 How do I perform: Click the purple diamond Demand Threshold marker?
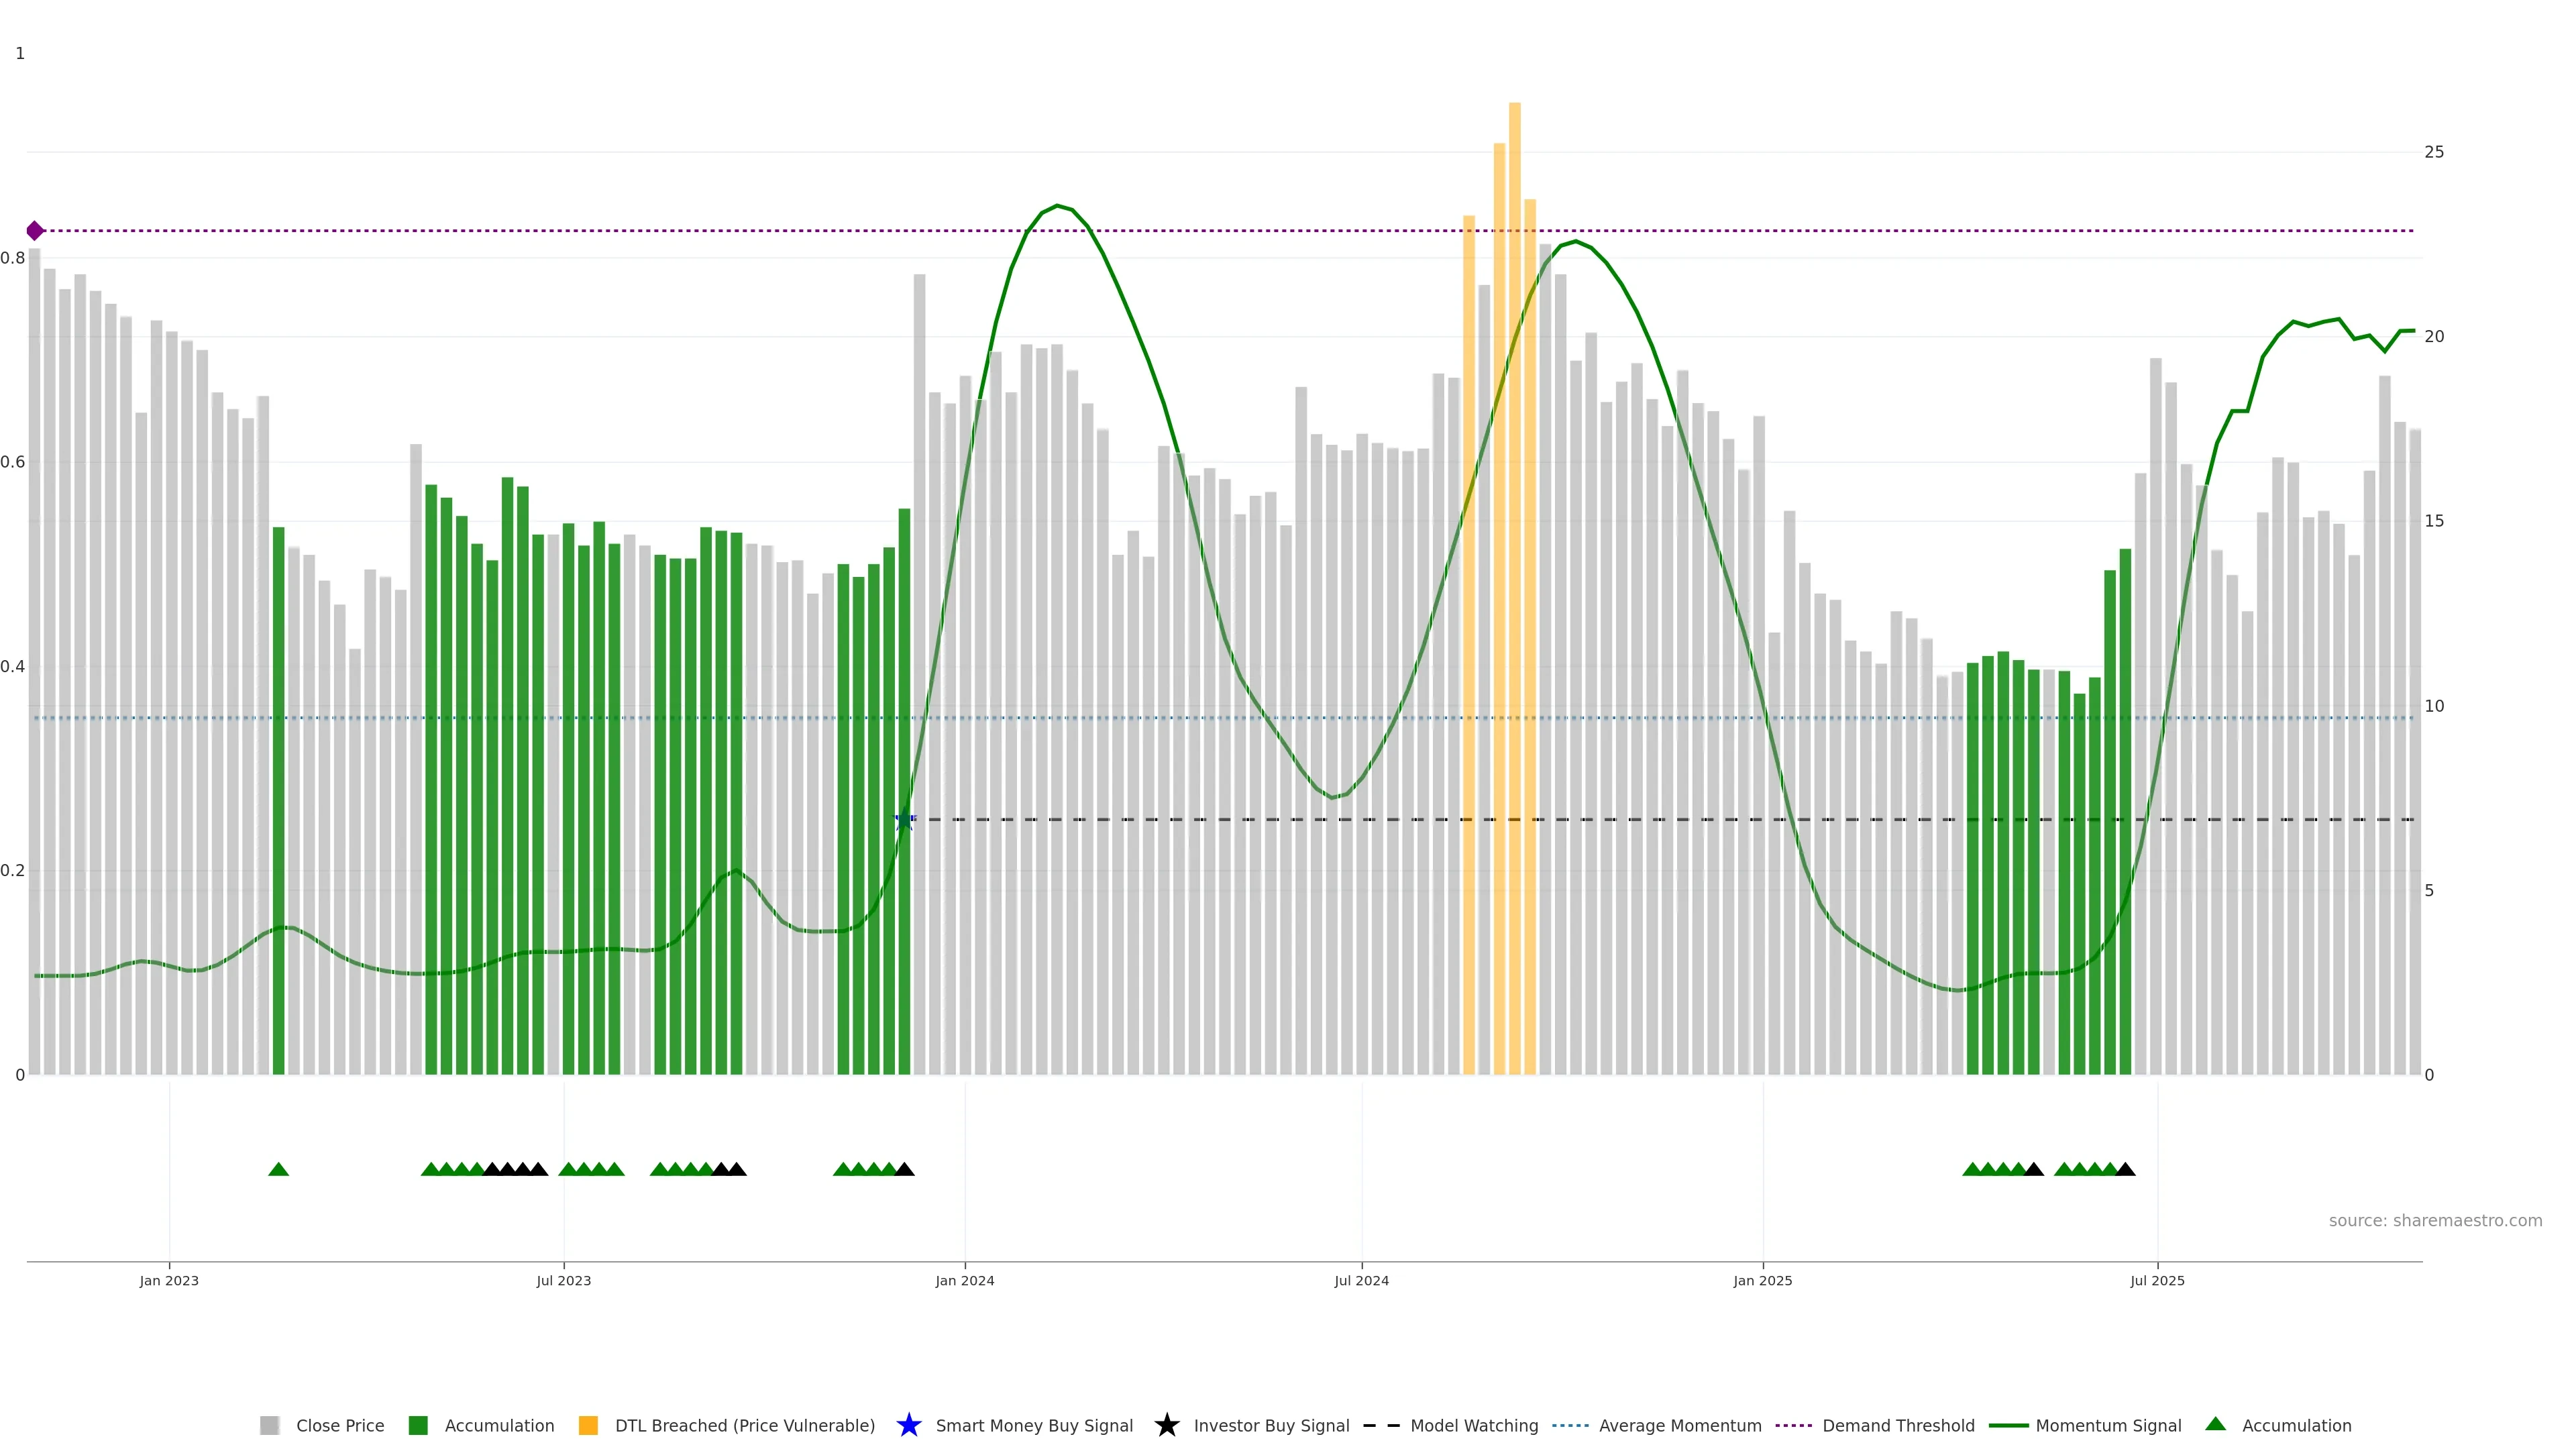click(x=35, y=231)
